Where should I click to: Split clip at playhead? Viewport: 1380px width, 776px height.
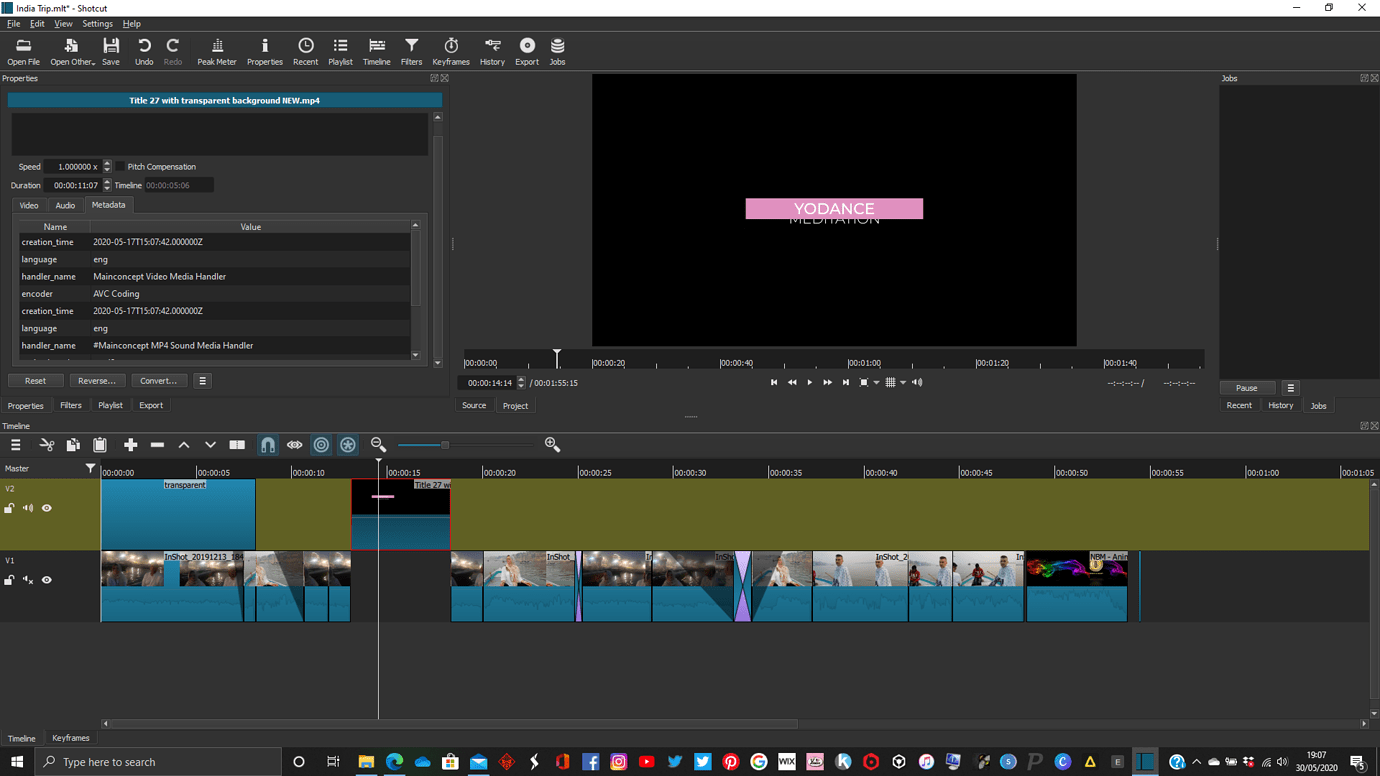point(237,445)
